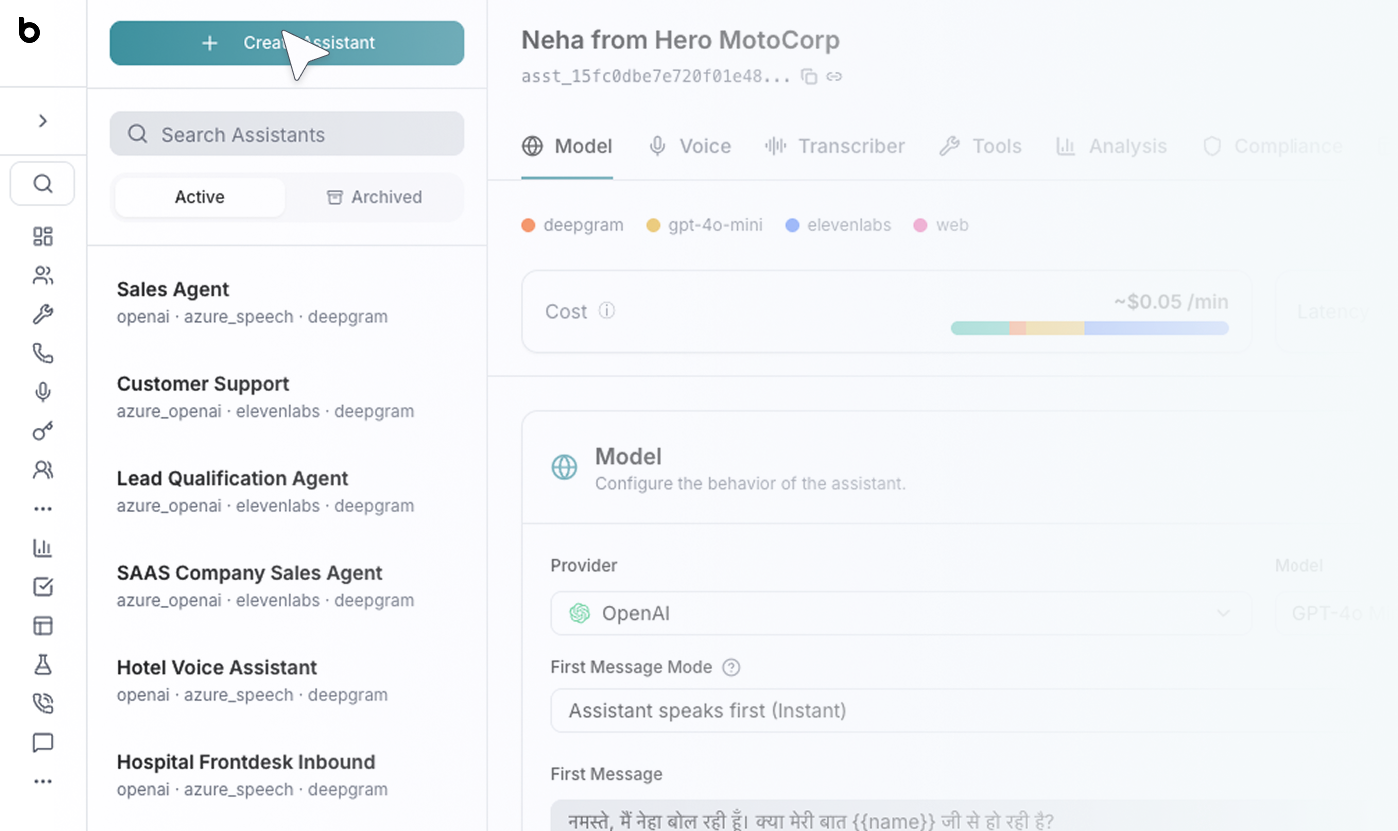1398x831 pixels.
Task: Open the dashboard grid icon in the sidebar
Action: [x=43, y=237]
